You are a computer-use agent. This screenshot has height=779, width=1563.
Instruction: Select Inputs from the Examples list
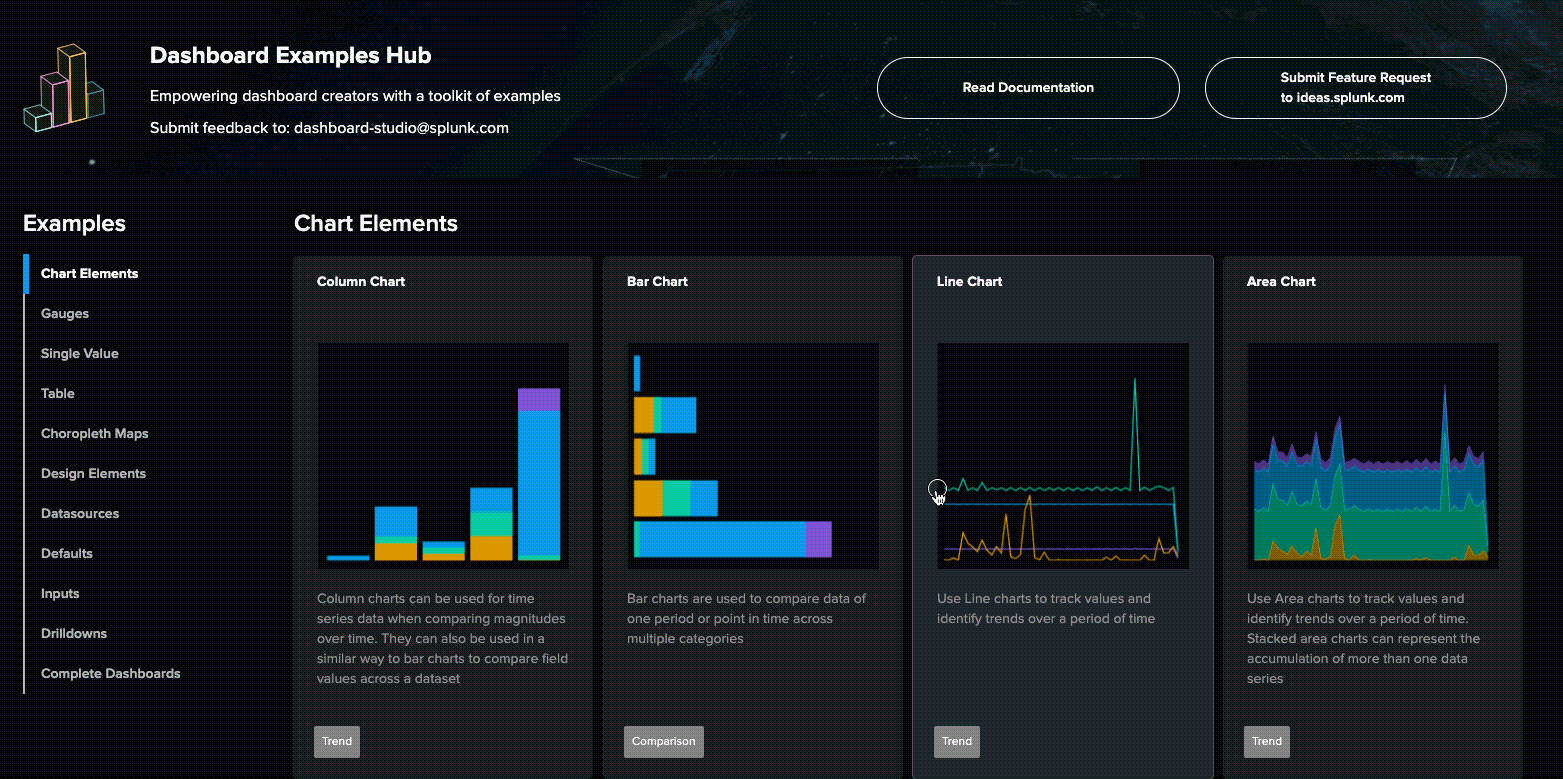(59, 593)
